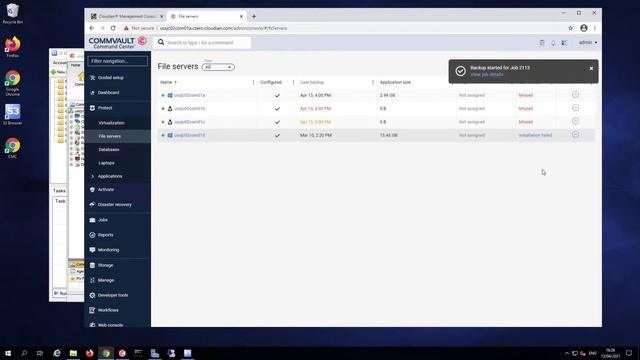Open Guided setup in the sidebar
Viewport: 640px width, 360px height.
(x=111, y=78)
